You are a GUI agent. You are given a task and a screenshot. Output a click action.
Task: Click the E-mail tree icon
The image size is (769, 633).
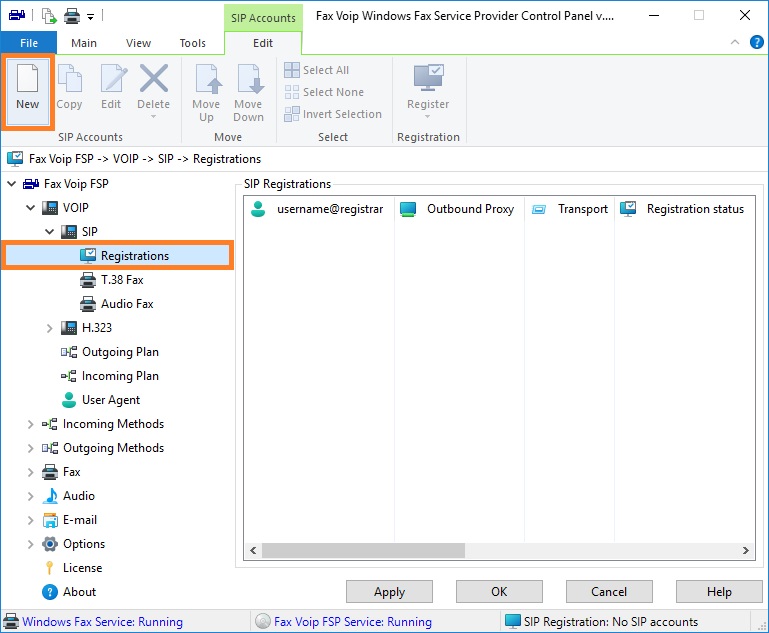50,520
